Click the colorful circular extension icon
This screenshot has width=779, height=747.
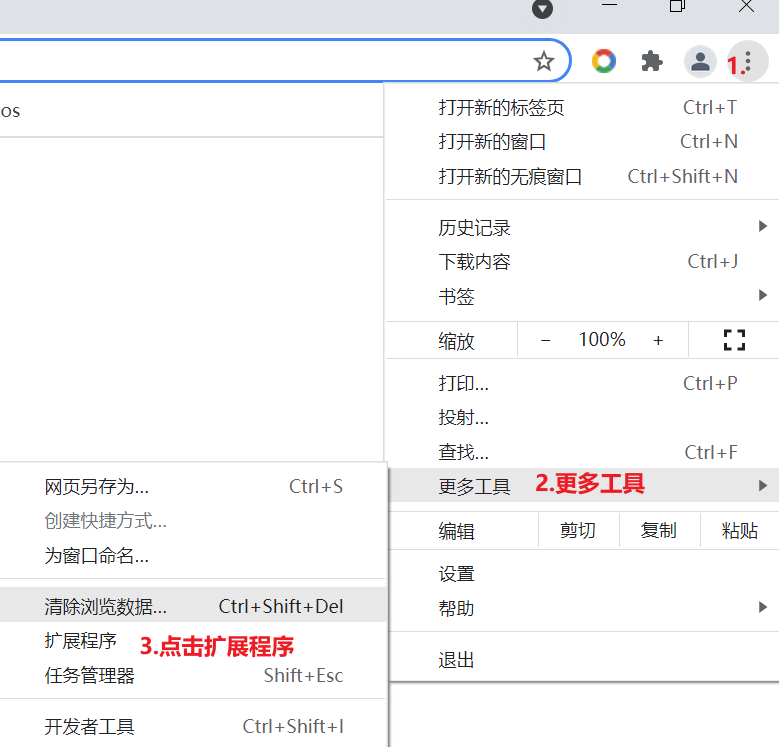pos(604,62)
